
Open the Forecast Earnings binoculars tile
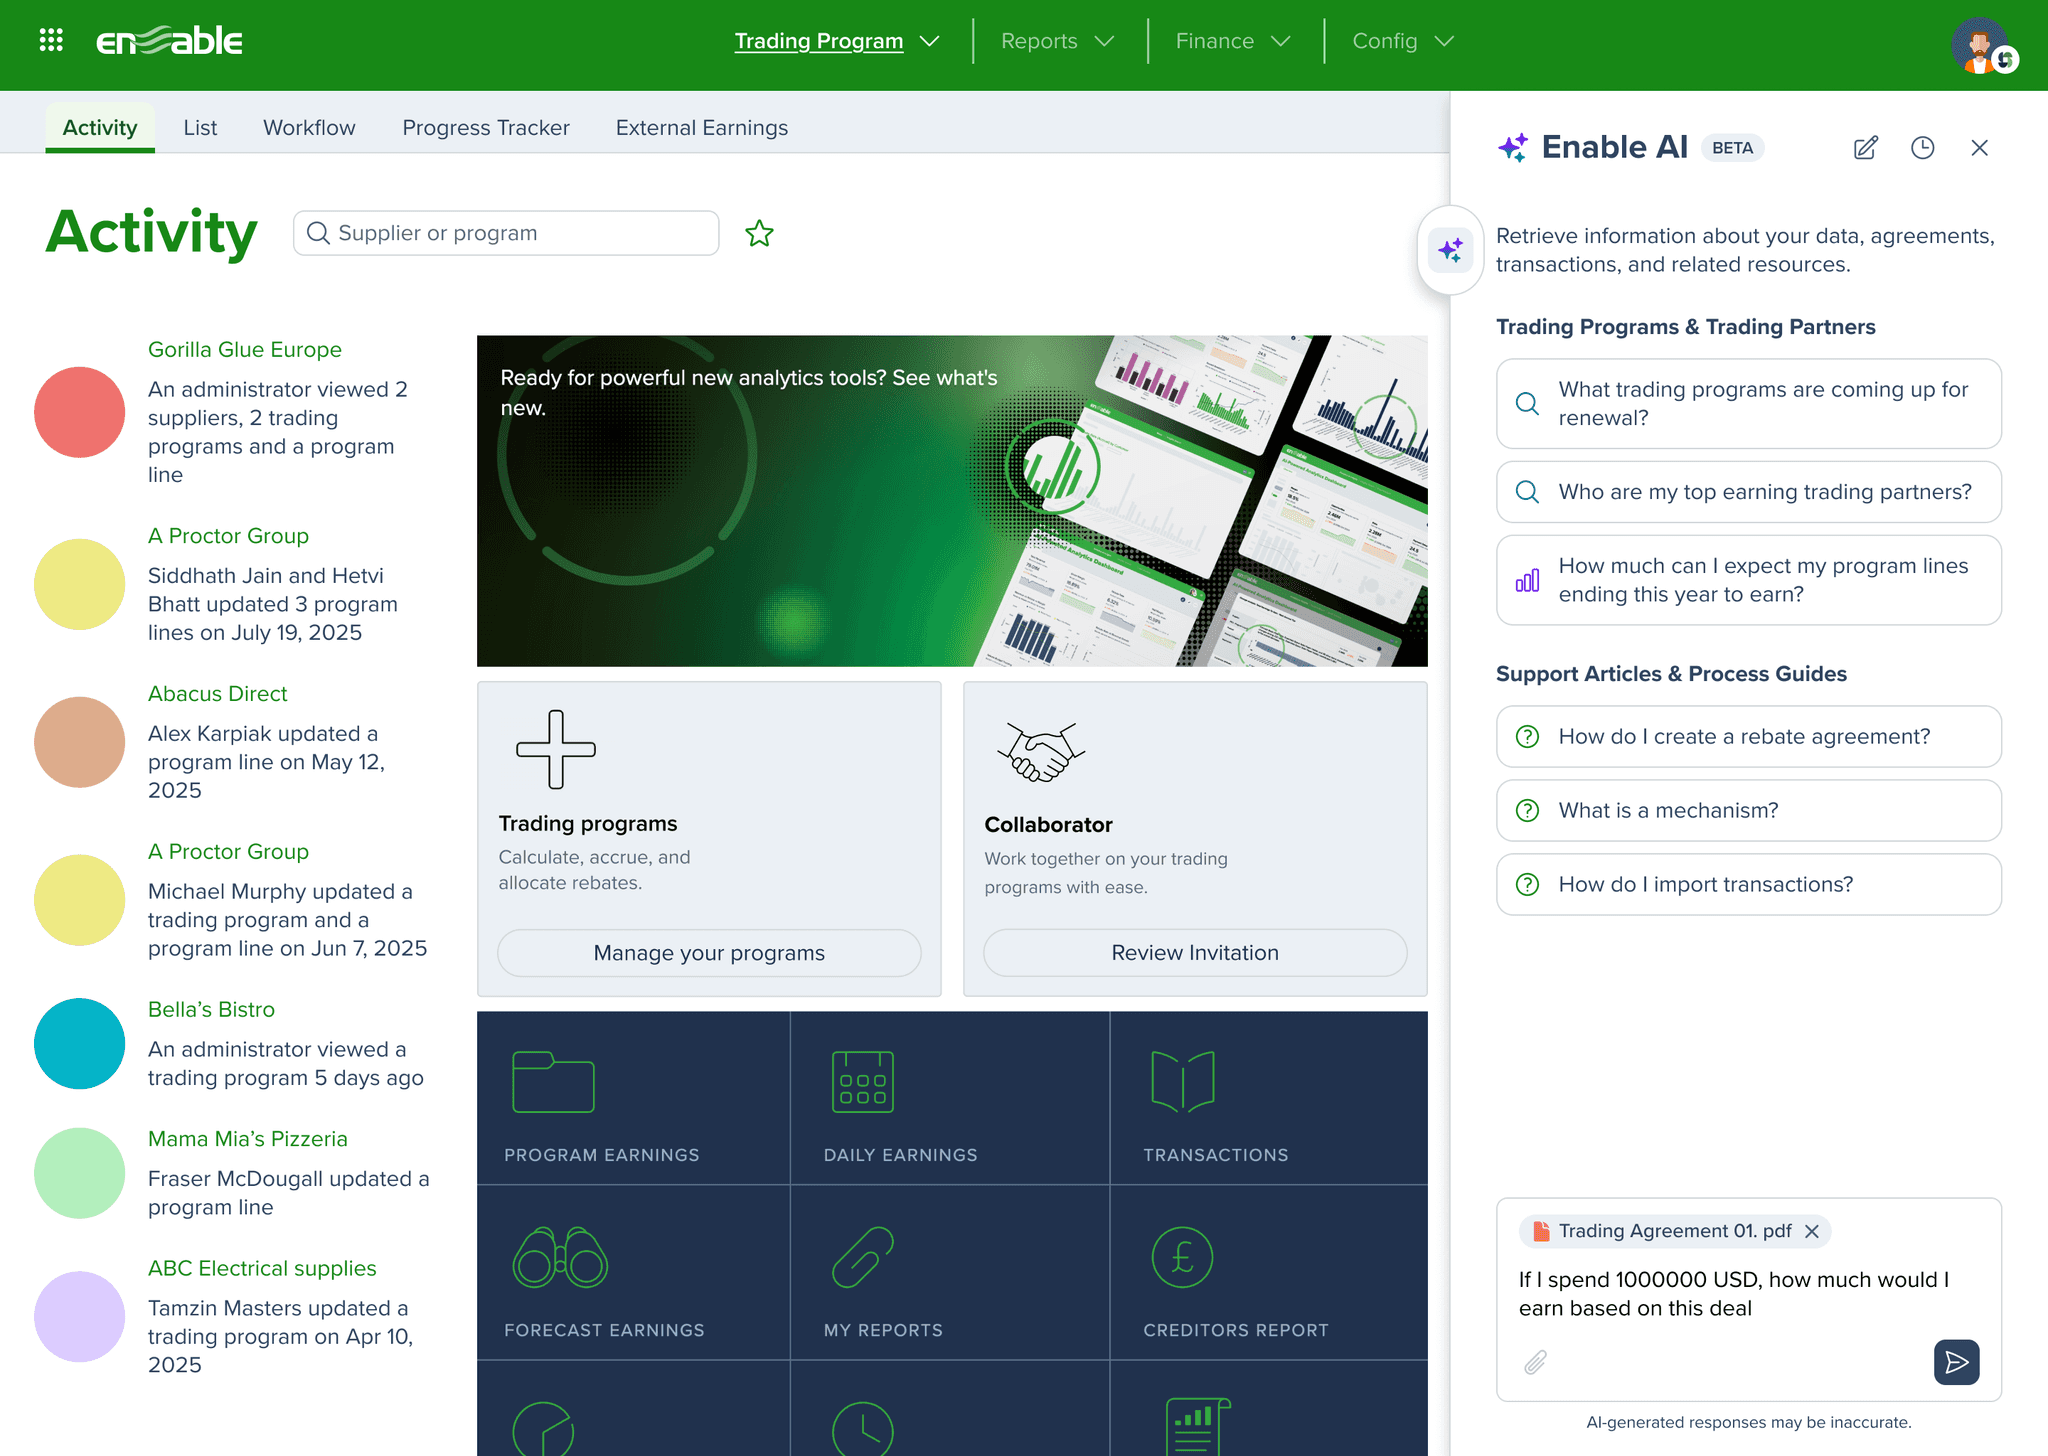(633, 1273)
